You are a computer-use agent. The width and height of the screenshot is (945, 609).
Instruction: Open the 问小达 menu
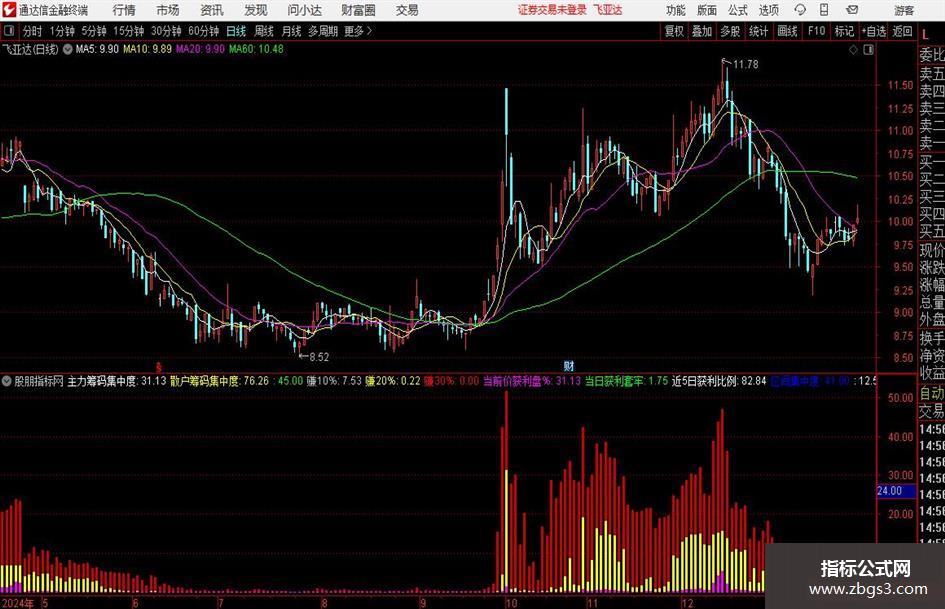point(304,10)
